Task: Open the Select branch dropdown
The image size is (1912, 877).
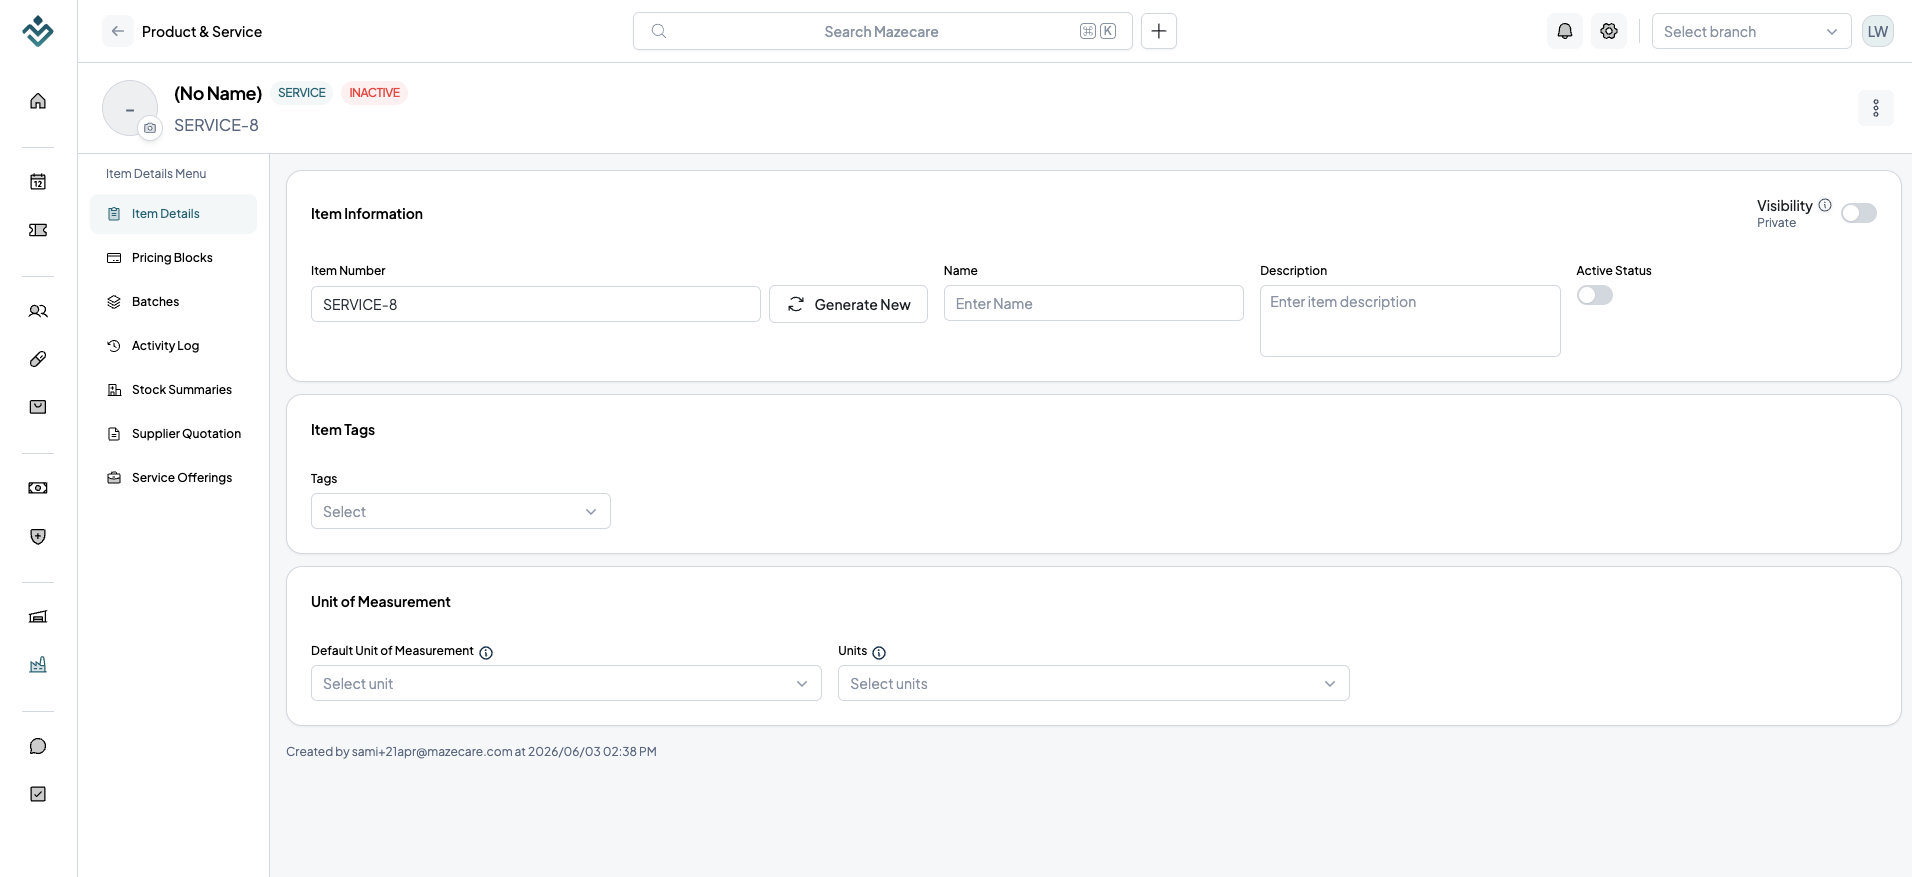Action: tap(1752, 31)
